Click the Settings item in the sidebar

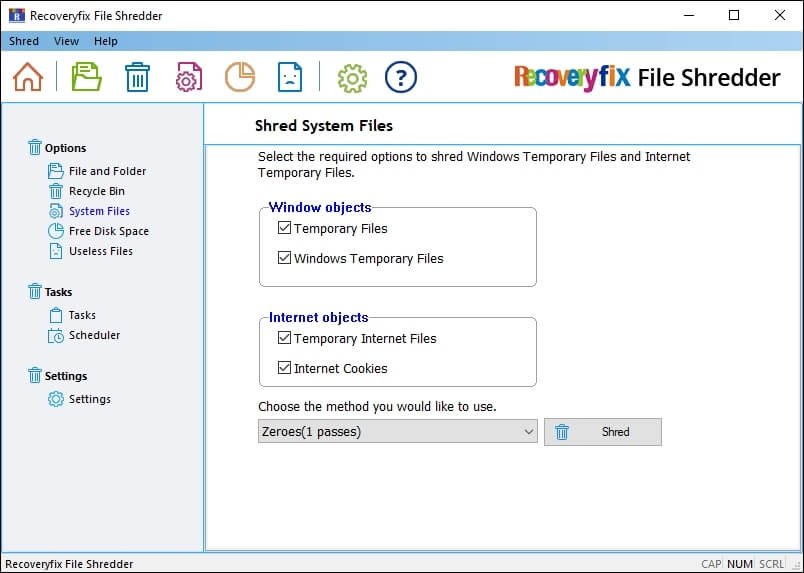click(89, 399)
